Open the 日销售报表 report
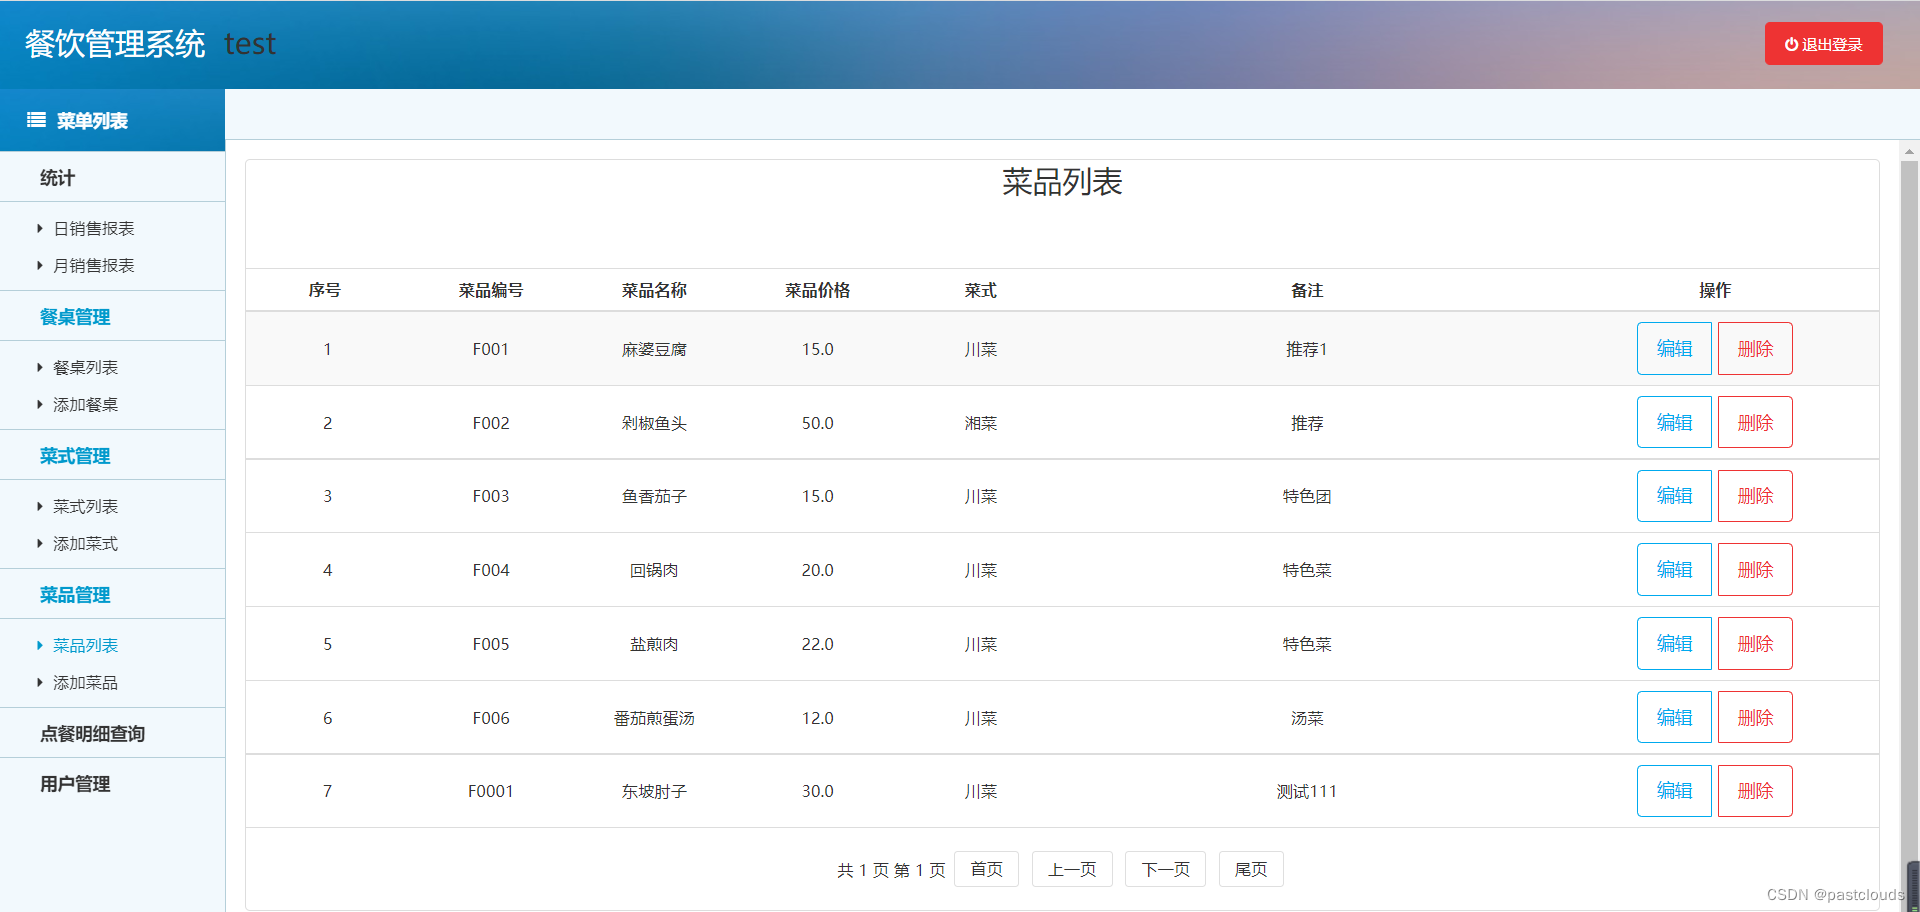 [x=94, y=229]
